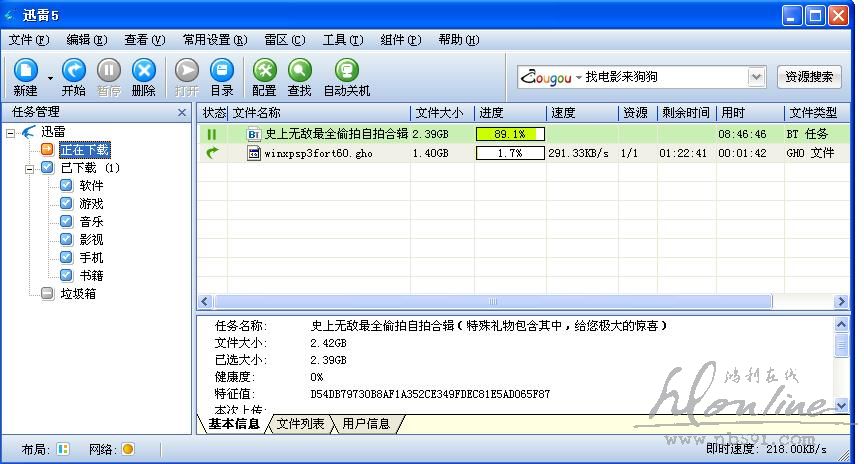This screenshot has height=464, width=864.
Task: Click the paused status icon of BT task
Action: click(x=212, y=134)
